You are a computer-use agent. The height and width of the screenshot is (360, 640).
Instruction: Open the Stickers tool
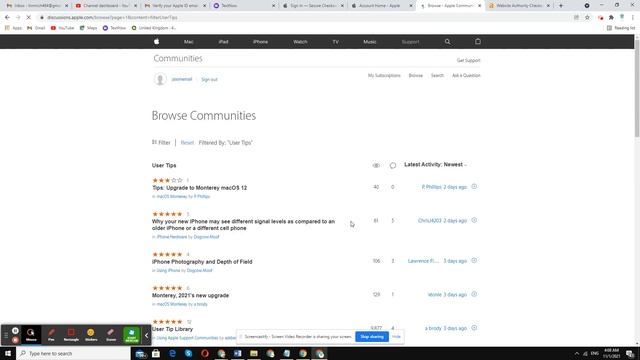[x=91, y=335]
